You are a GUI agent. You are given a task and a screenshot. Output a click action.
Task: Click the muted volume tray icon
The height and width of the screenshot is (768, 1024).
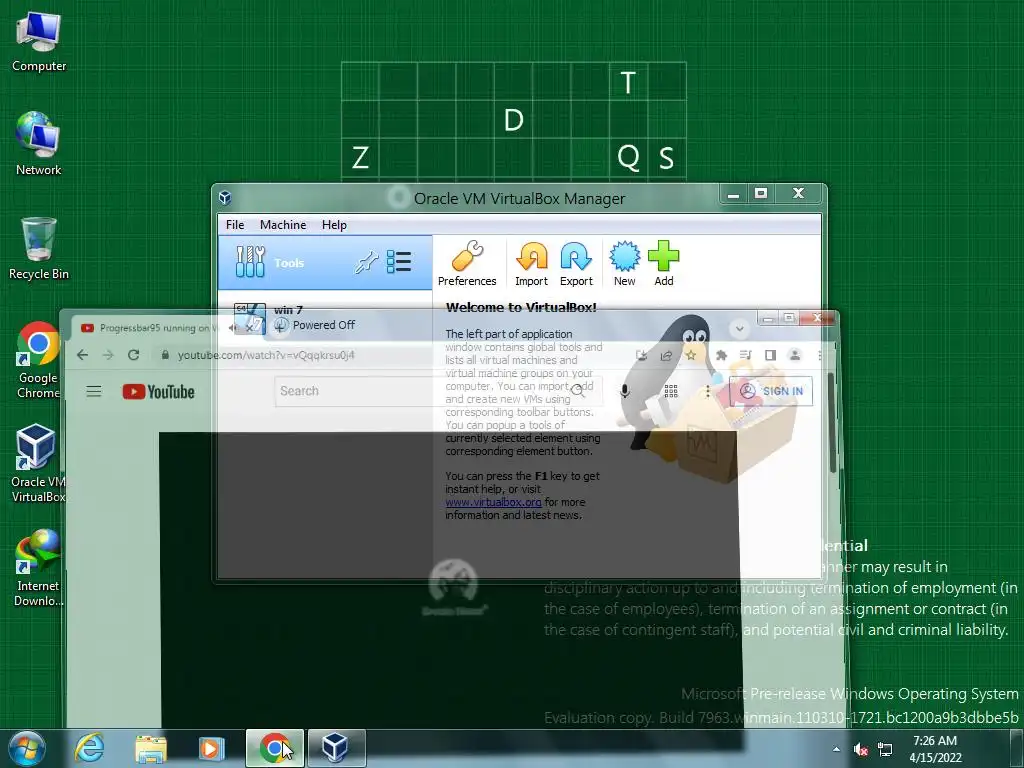point(861,750)
